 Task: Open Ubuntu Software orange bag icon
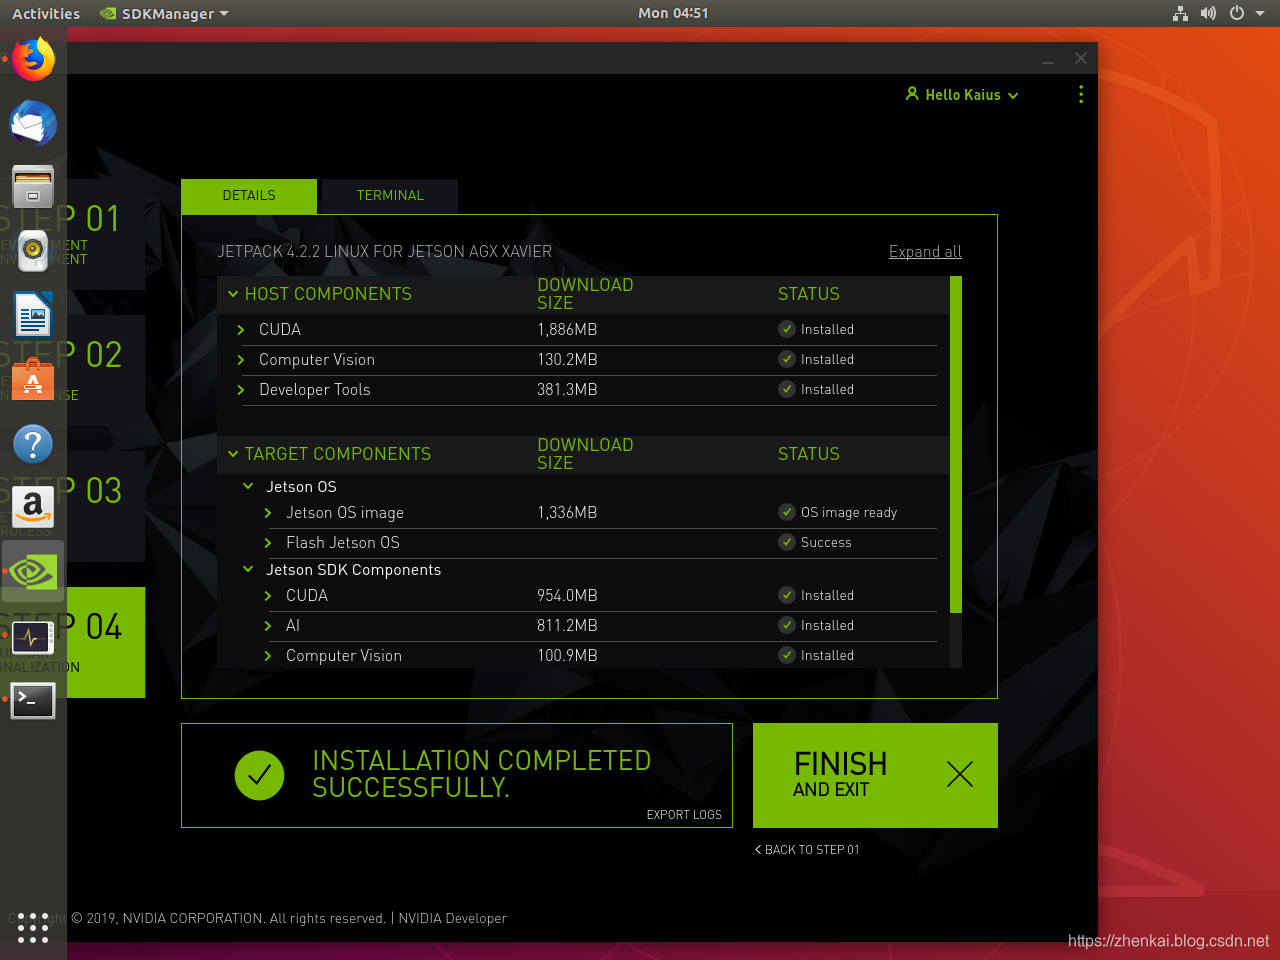coord(33,379)
